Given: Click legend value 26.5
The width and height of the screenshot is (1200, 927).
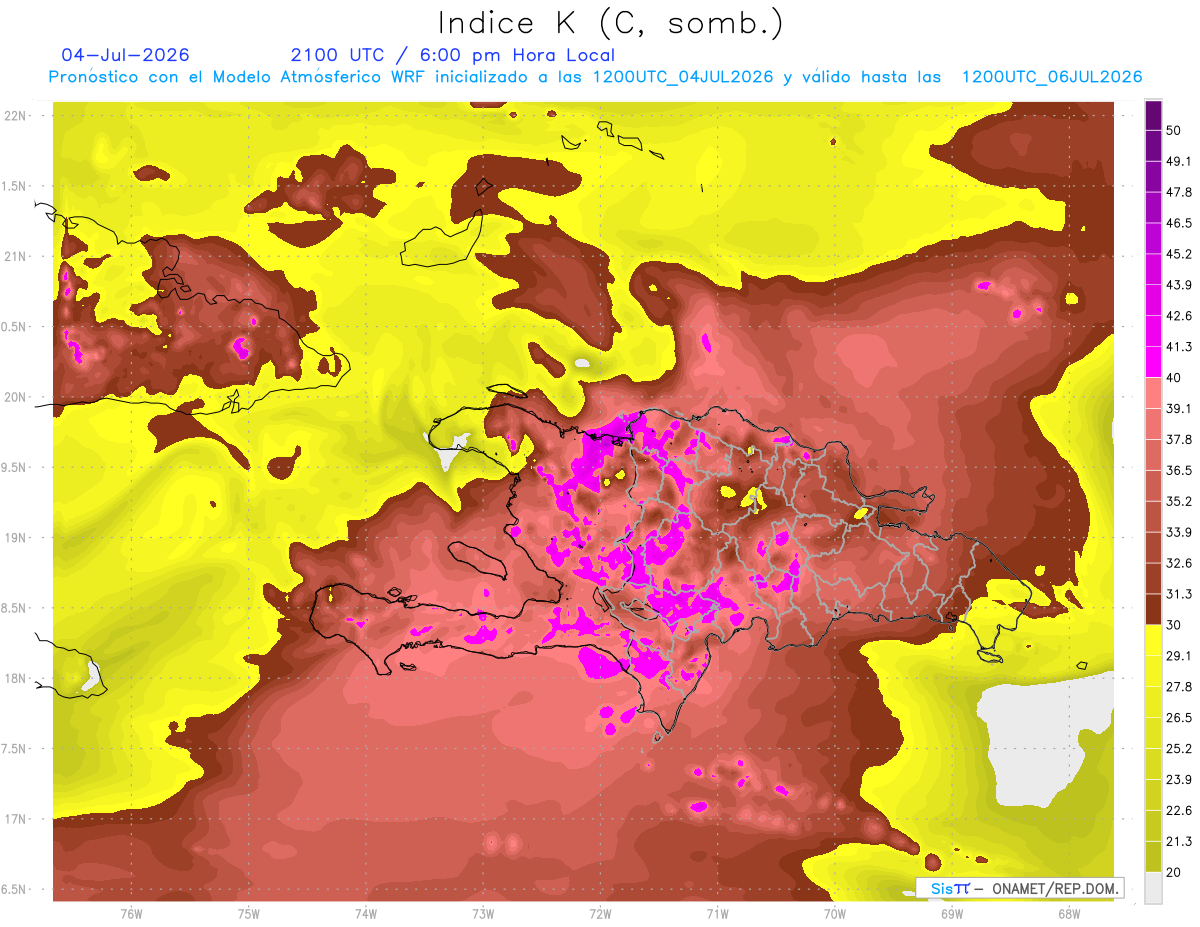Looking at the screenshot, I should tap(1179, 717).
